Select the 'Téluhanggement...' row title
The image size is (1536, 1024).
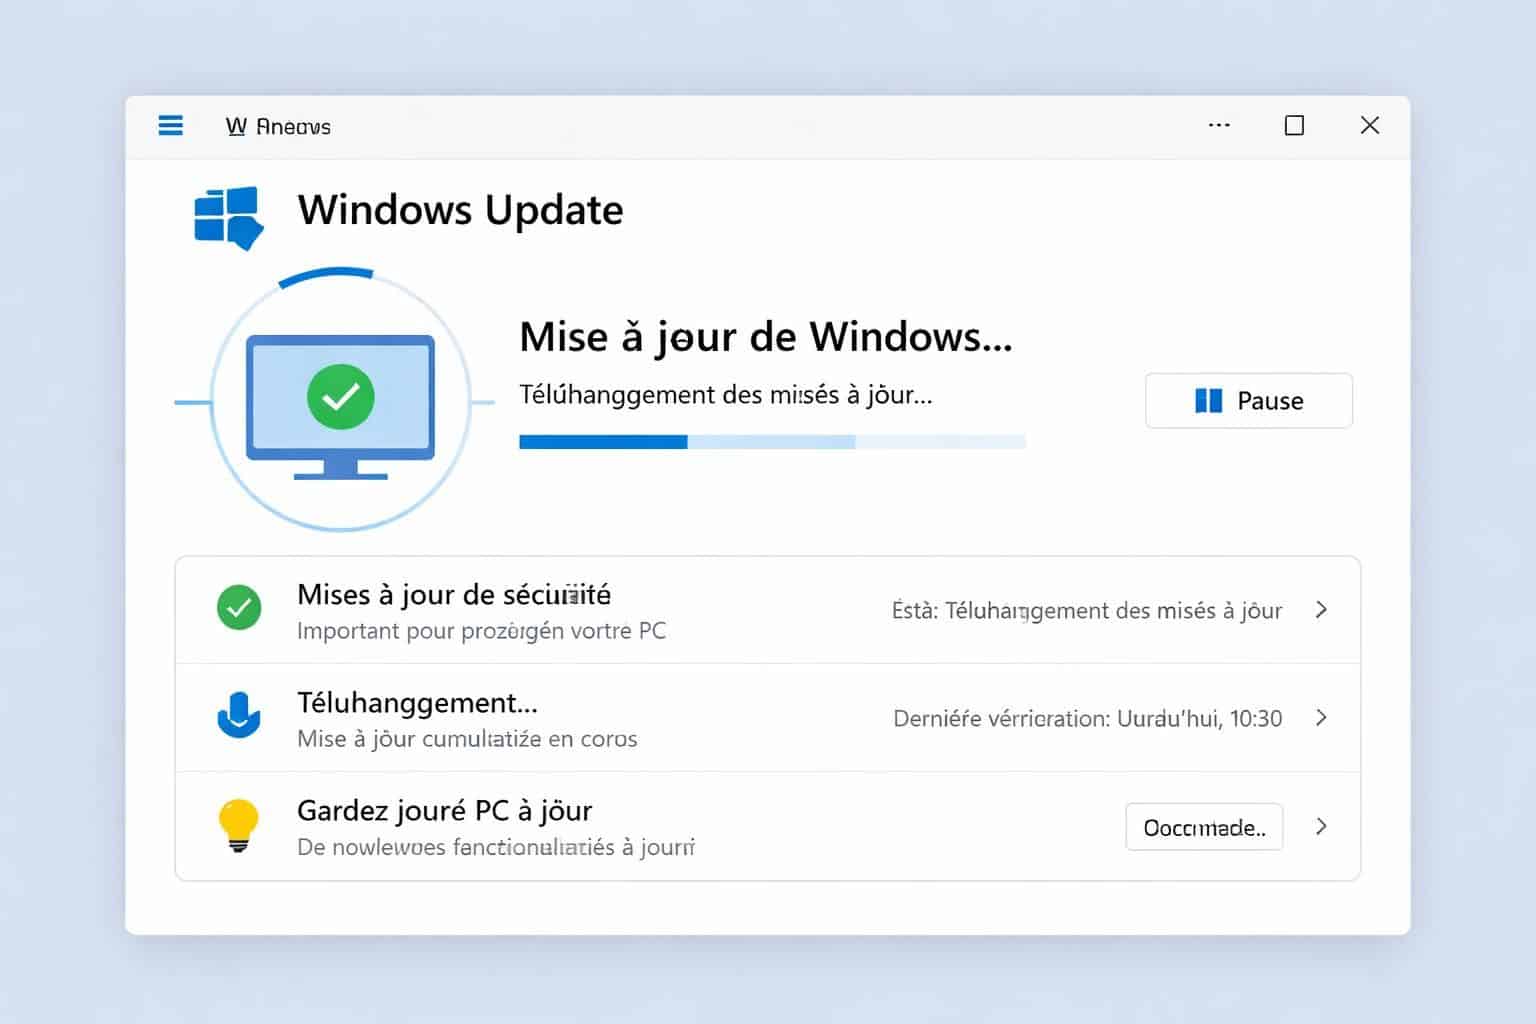(x=418, y=703)
